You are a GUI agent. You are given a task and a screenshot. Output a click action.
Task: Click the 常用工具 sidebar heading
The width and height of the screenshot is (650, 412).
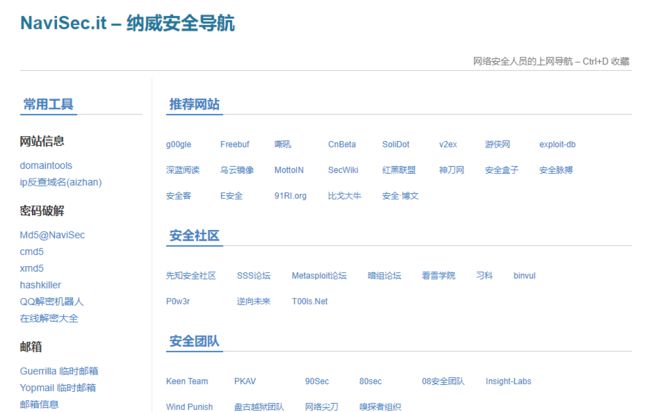[x=48, y=104]
